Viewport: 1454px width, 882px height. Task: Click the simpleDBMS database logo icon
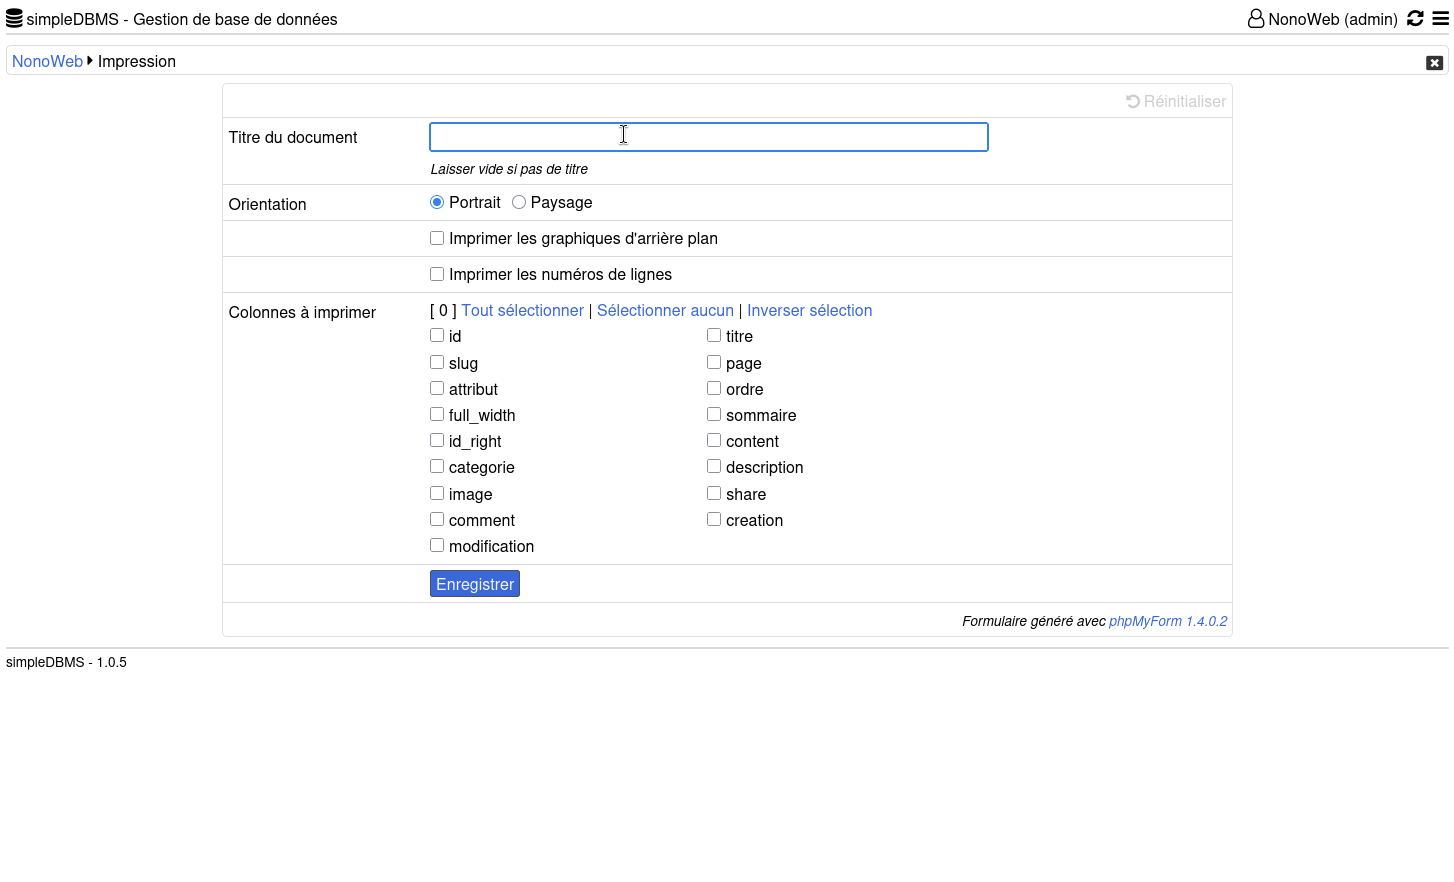14,18
